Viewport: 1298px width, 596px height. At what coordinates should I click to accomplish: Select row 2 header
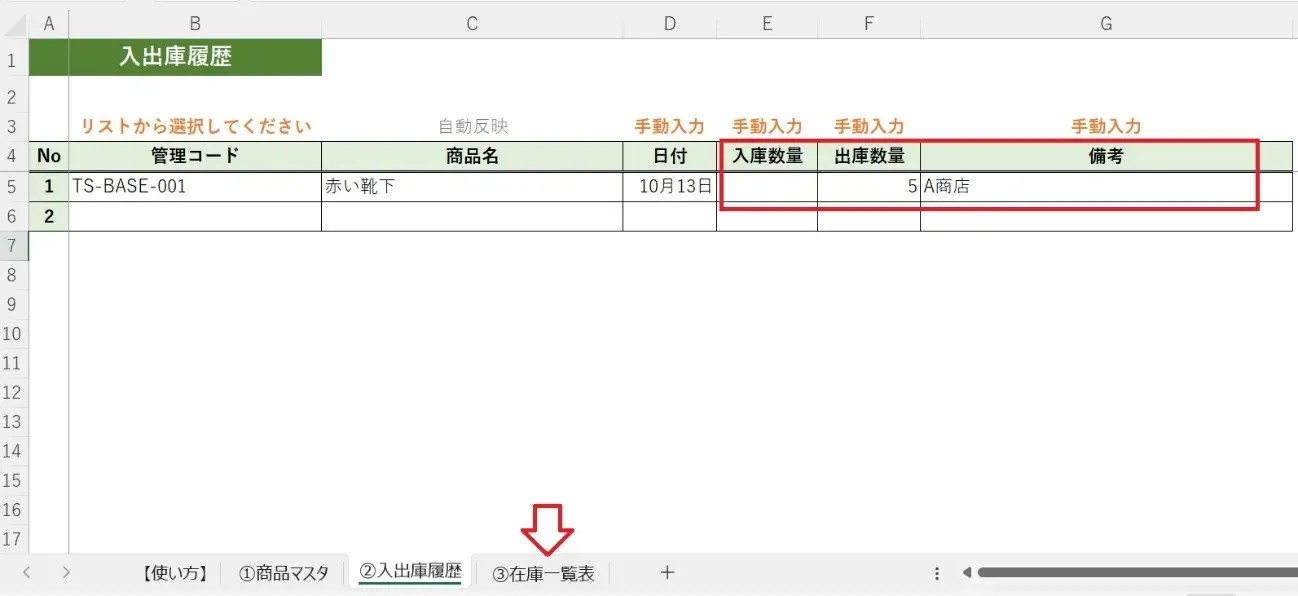click(14, 97)
